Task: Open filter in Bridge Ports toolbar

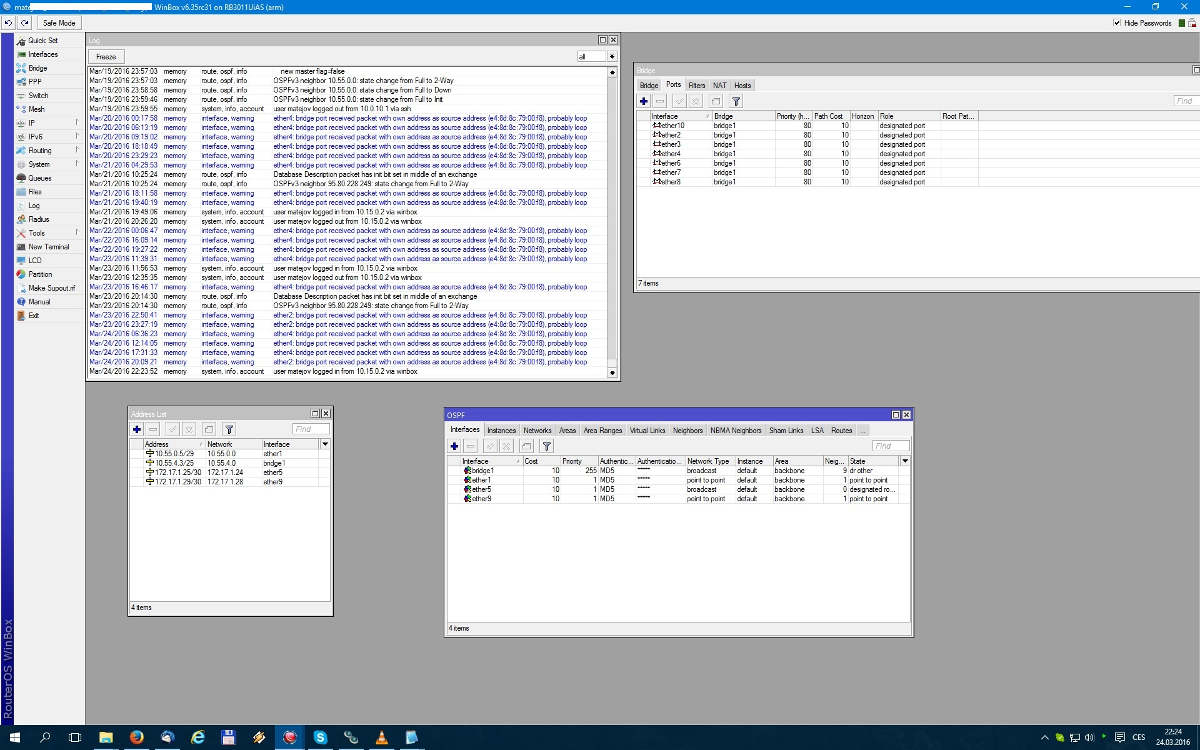Action: (737, 101)
